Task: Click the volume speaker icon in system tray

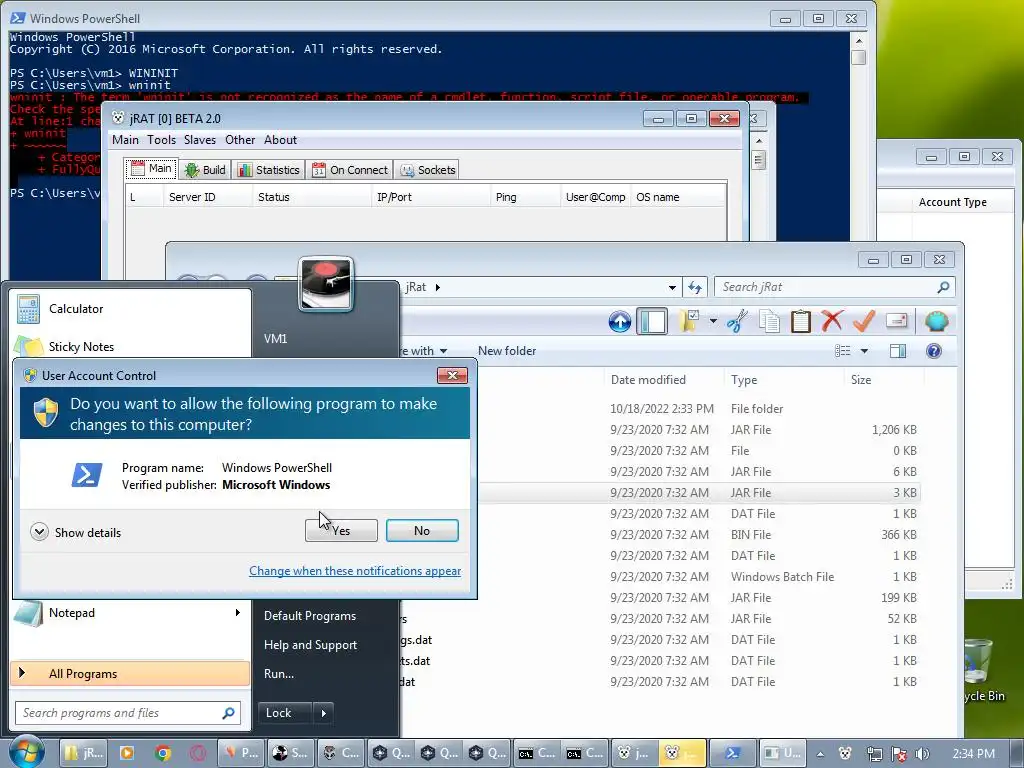Action: tap(923, 754)
